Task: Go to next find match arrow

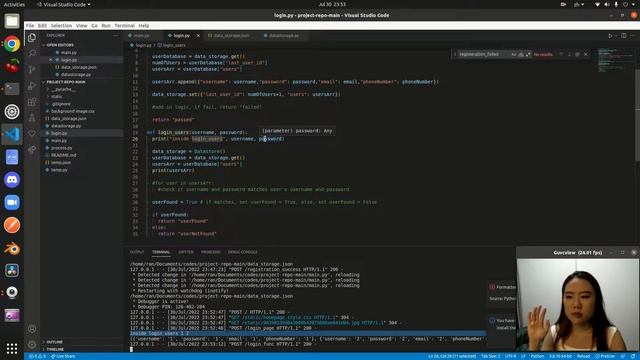Action: pos(569,54)
